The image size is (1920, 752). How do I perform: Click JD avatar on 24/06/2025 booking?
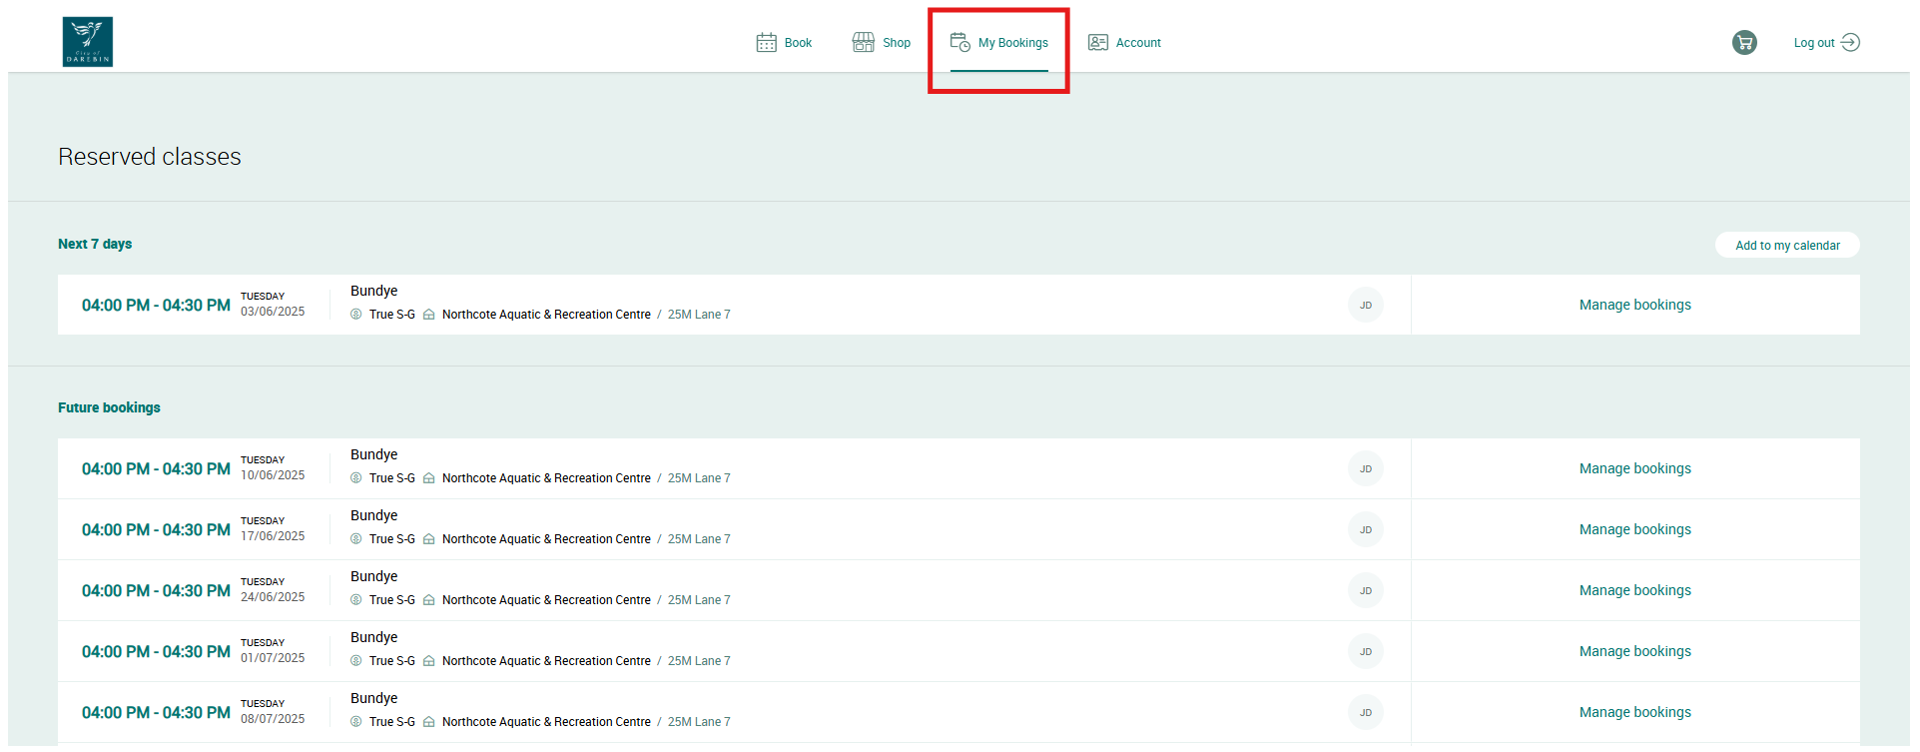tap(1365, 591)
